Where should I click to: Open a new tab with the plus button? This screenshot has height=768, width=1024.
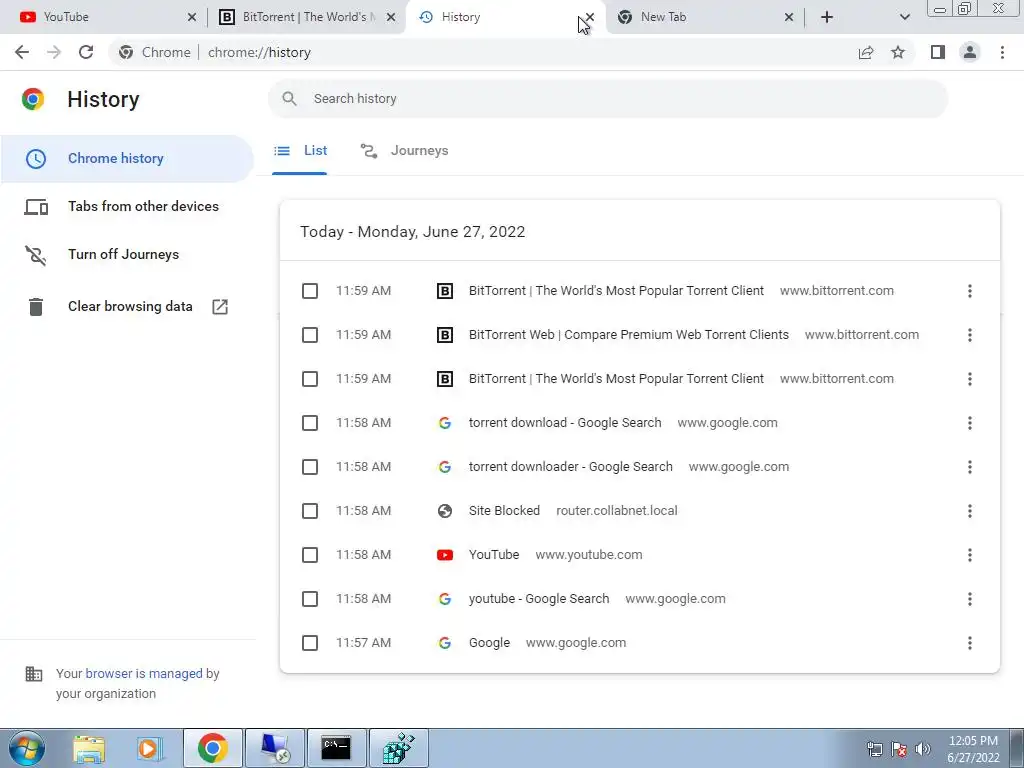tap(827, 17)
